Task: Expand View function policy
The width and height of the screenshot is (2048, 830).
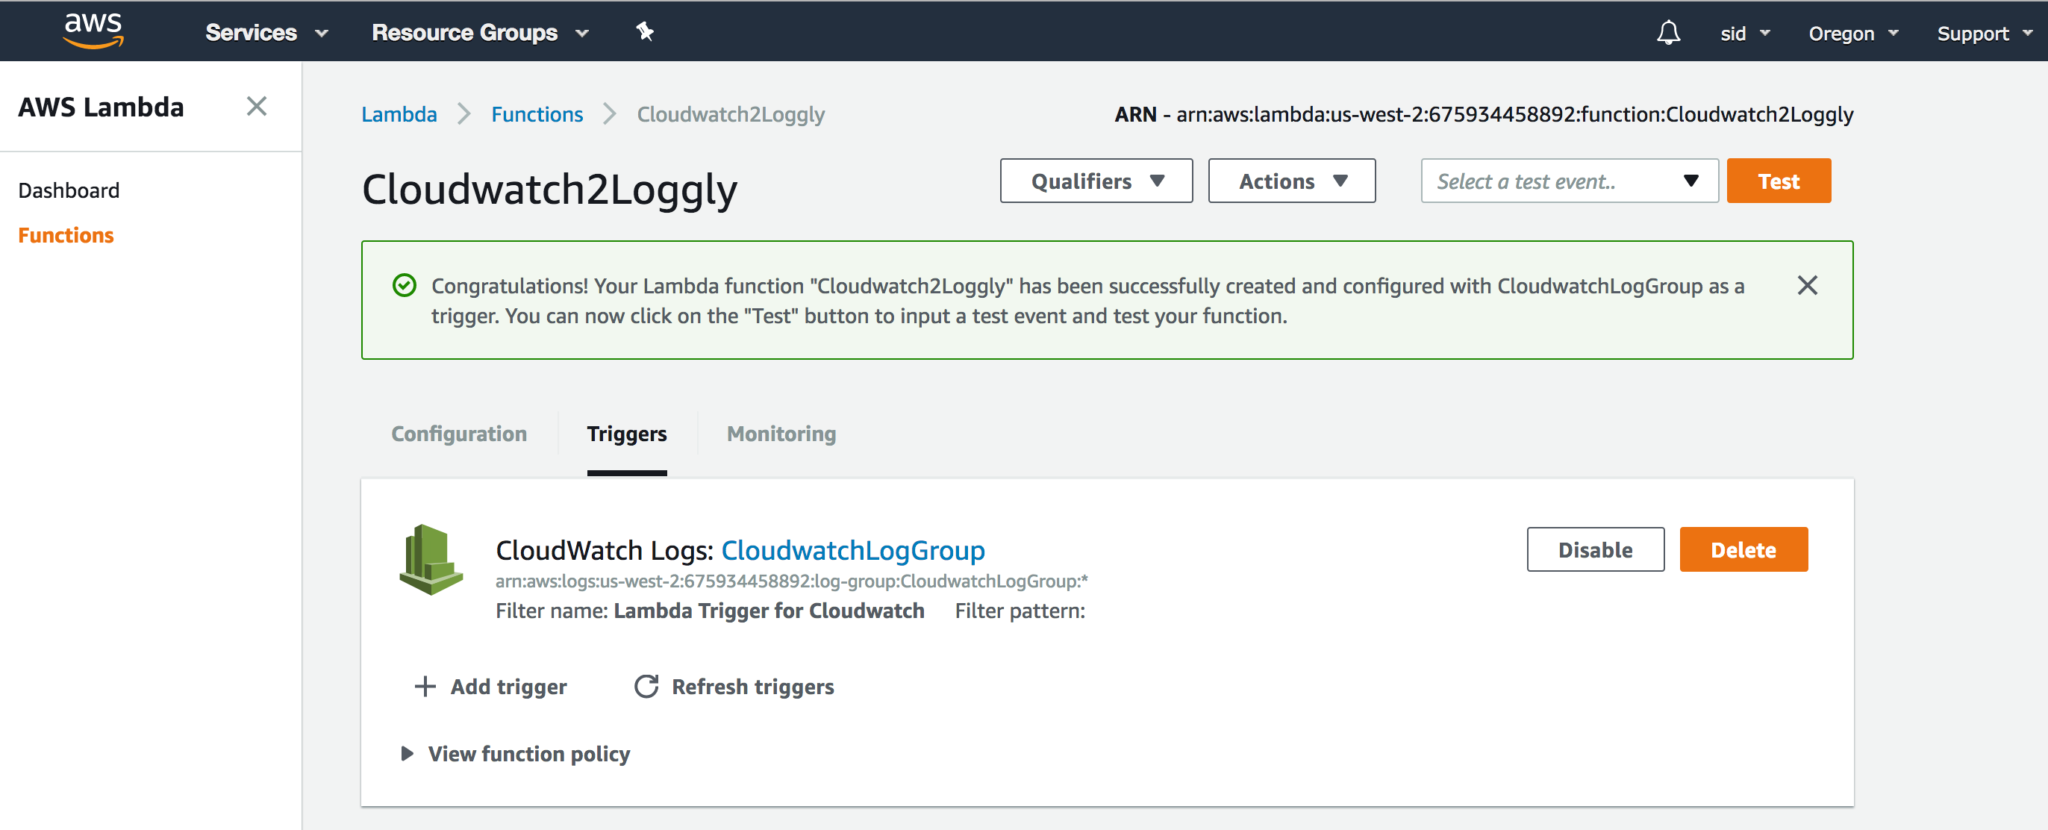Action: pos(516,754)
